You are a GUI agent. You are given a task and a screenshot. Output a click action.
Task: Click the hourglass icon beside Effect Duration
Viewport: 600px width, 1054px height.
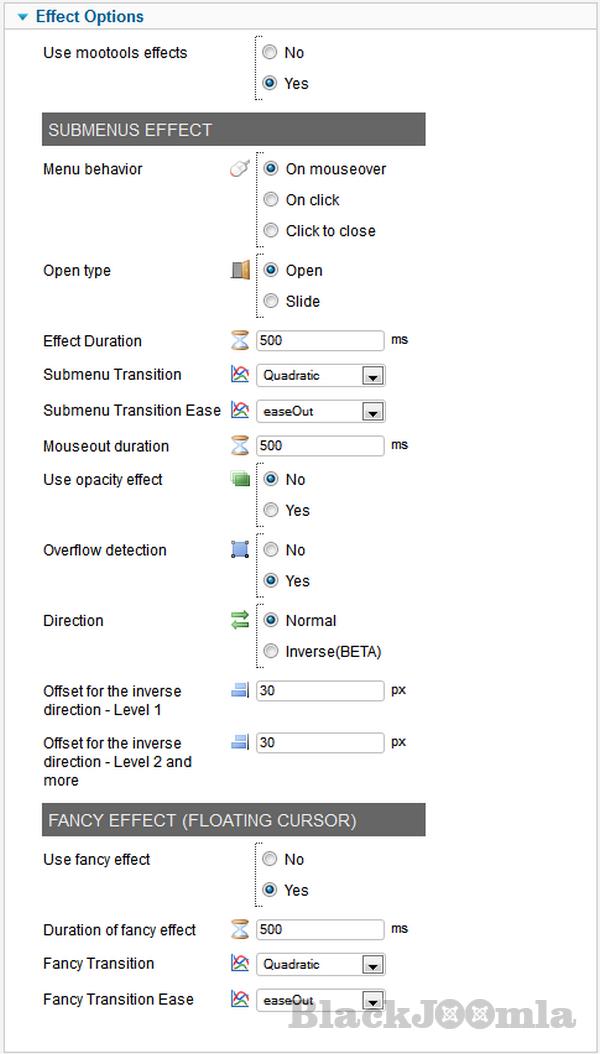coord(240,341)
